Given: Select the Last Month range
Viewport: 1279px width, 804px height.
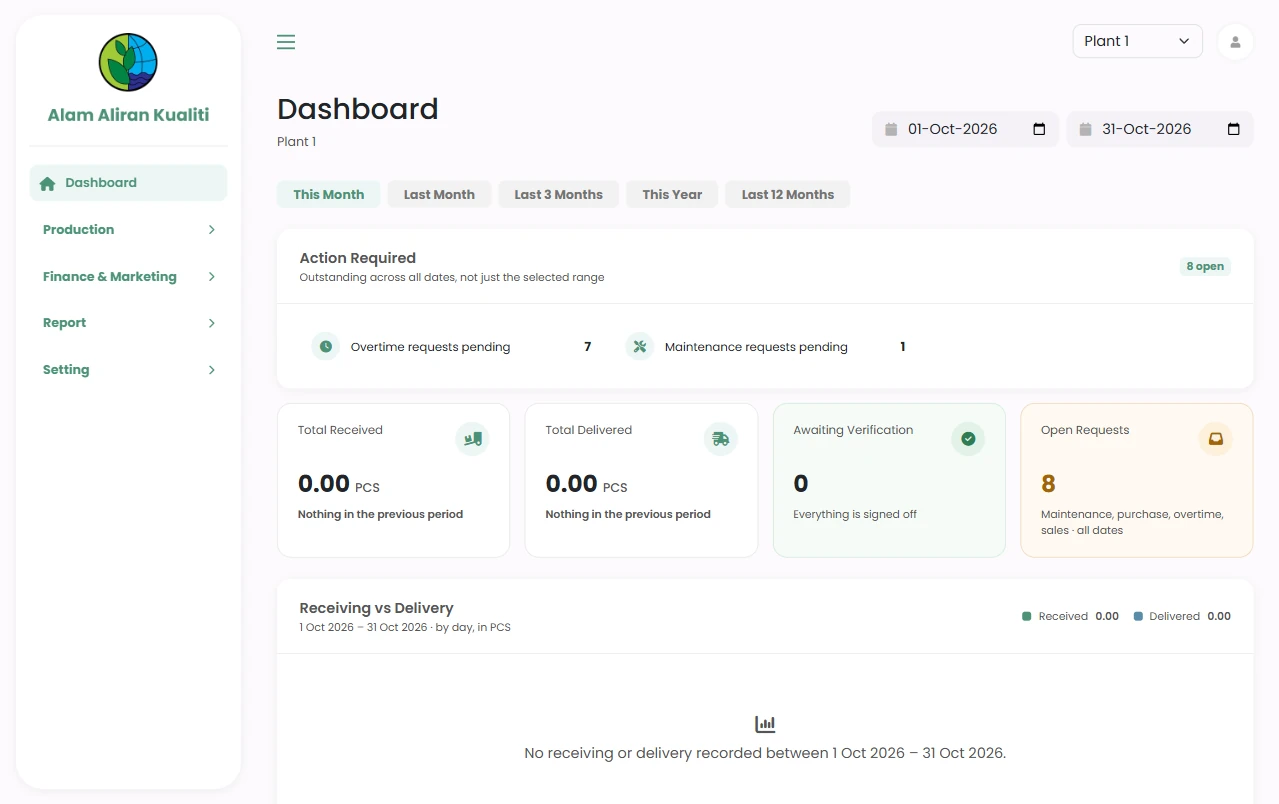Looking at the screenshot, I should tap(439, 194).
